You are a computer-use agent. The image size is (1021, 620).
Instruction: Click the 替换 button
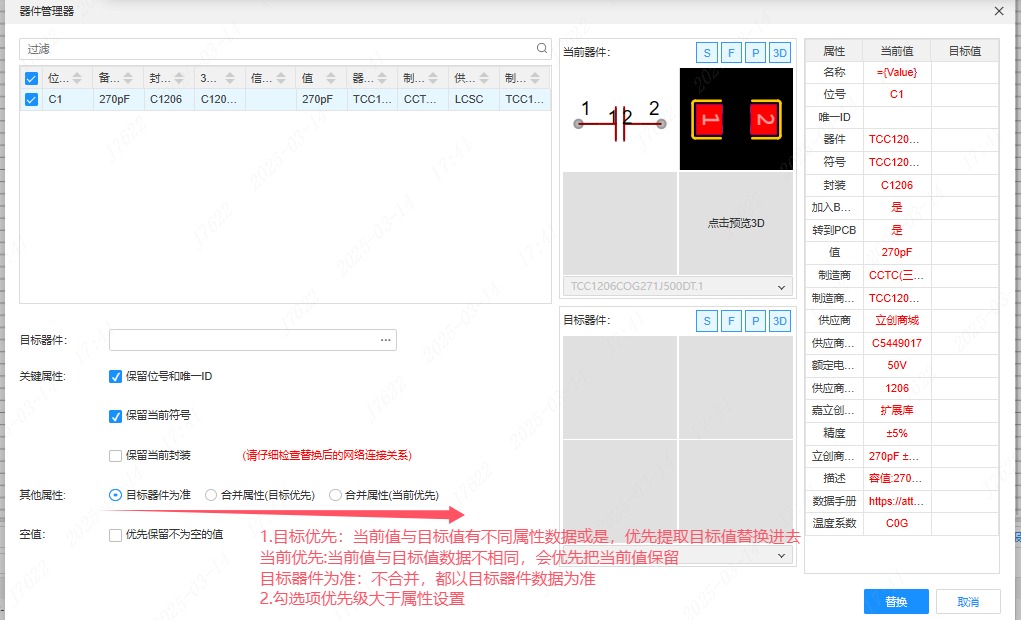[x=896, y=602]
